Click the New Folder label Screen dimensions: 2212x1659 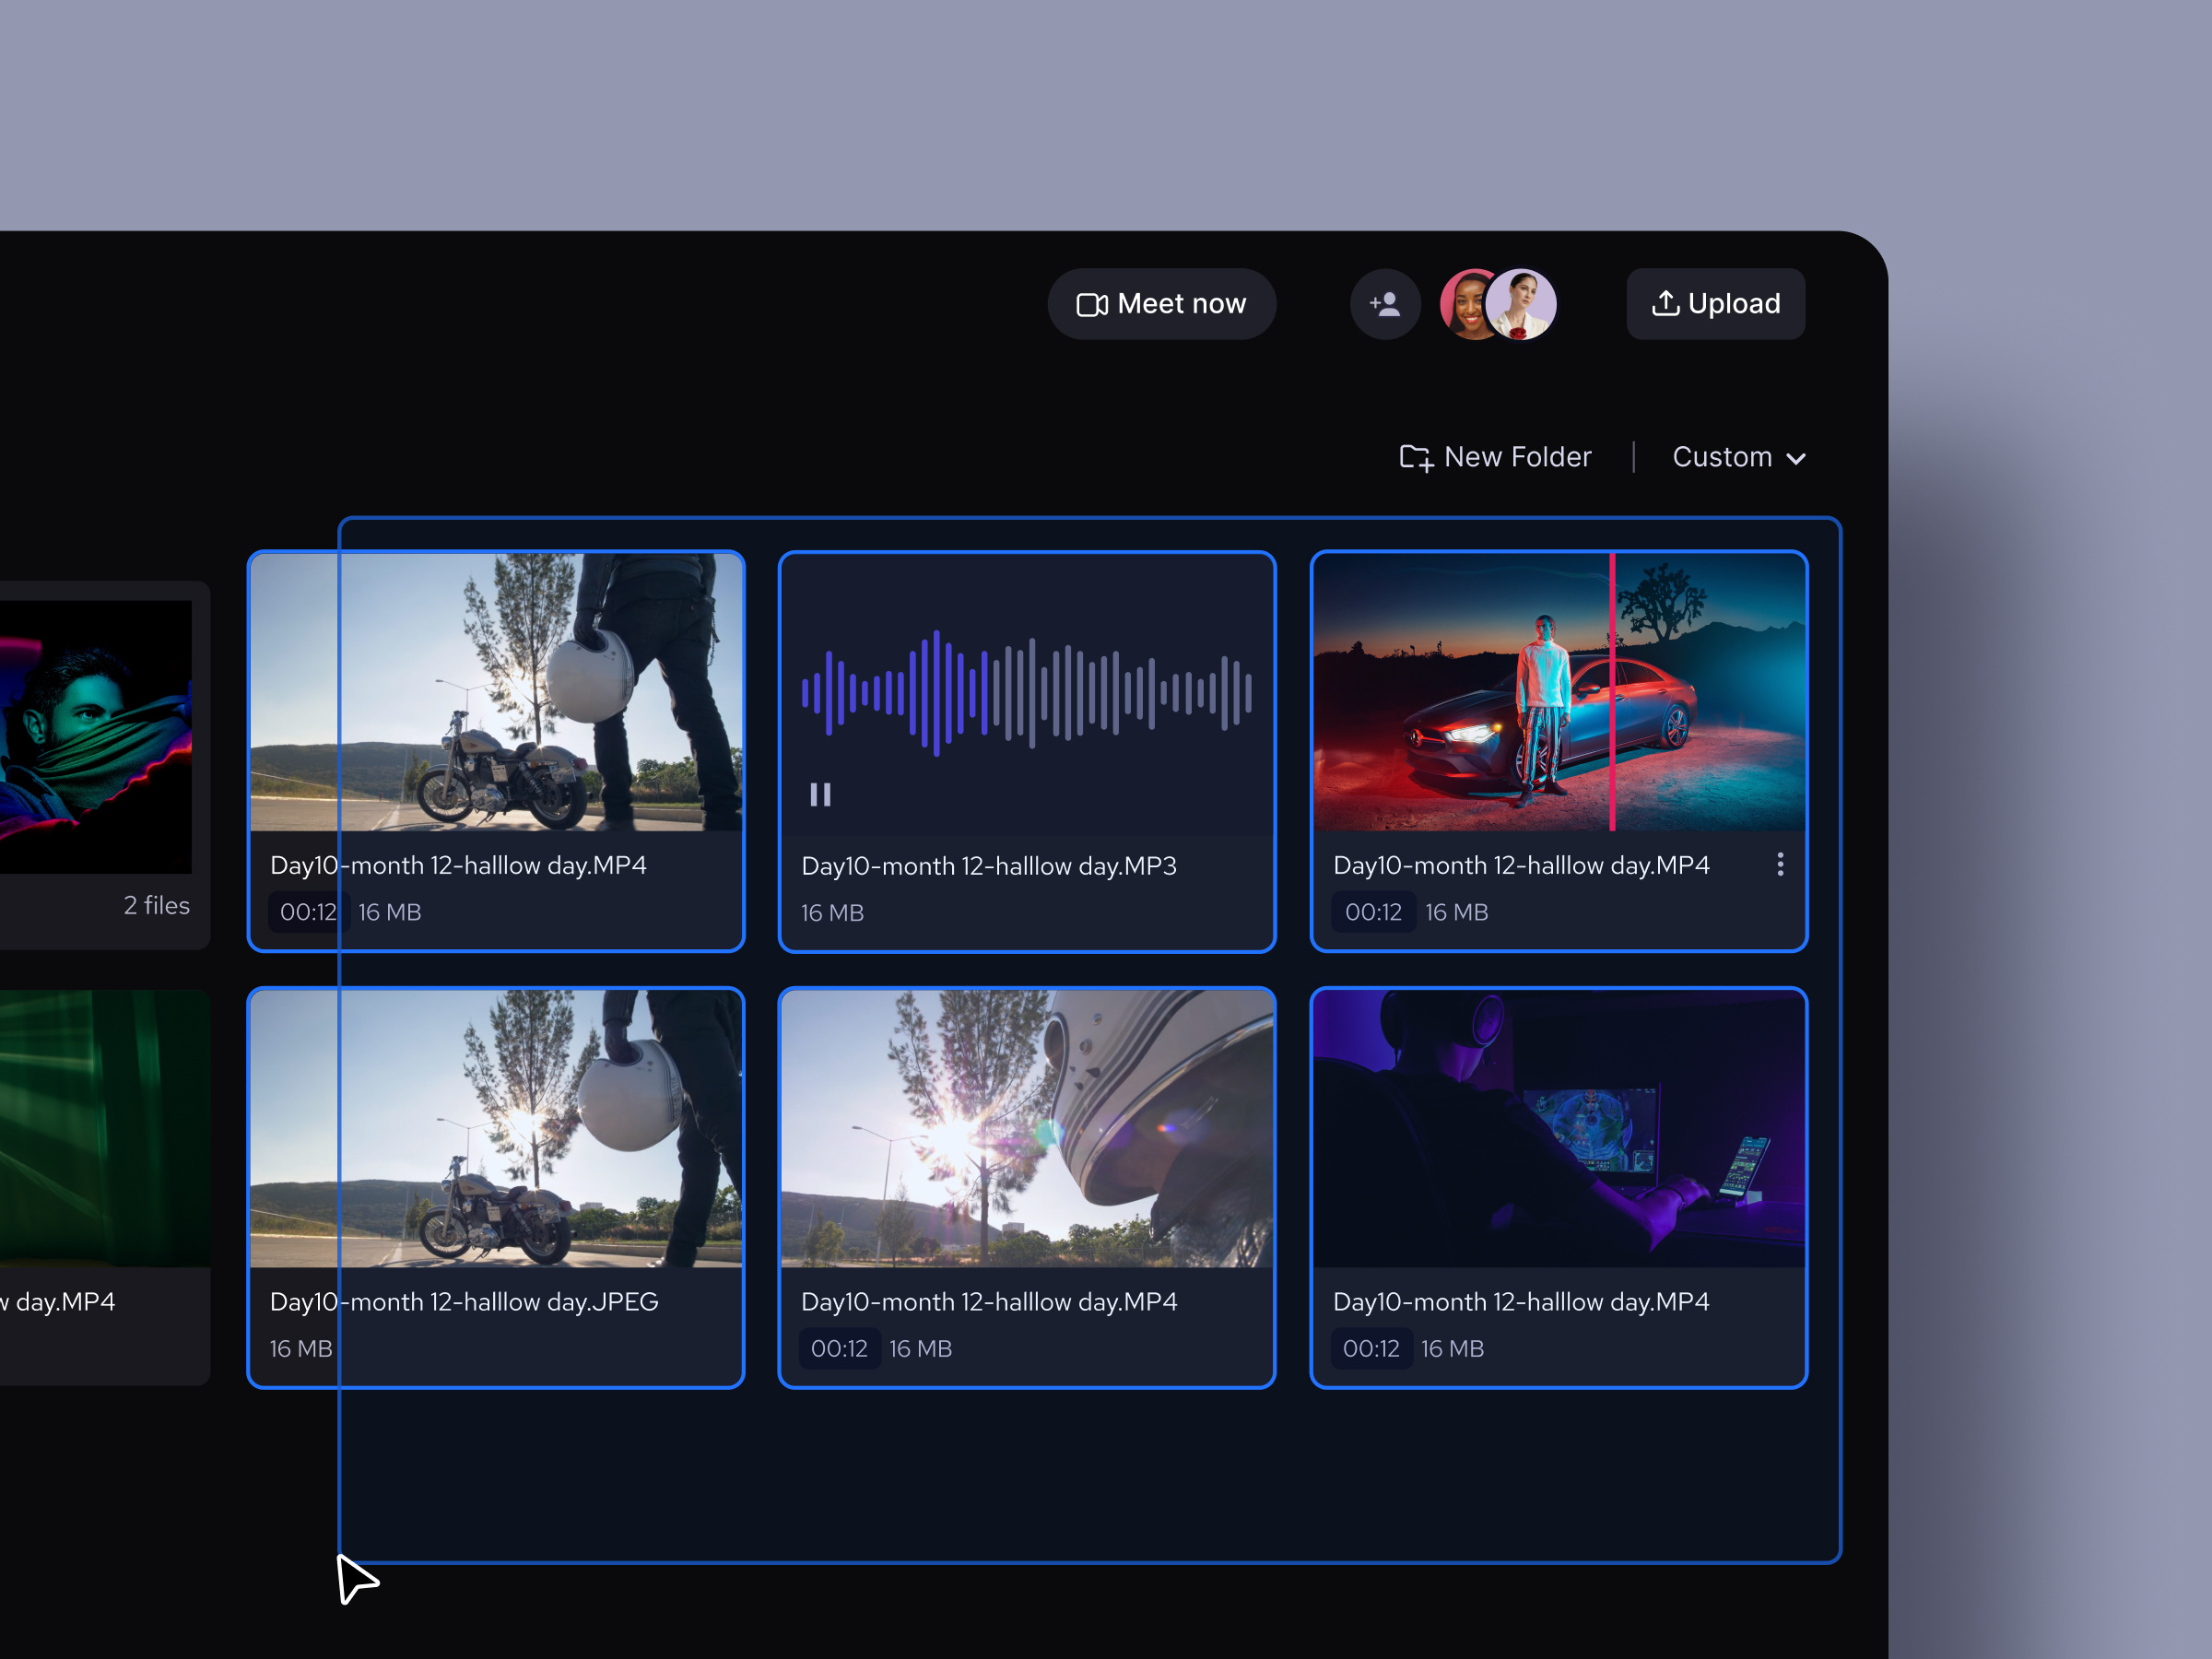(1517, 457)
